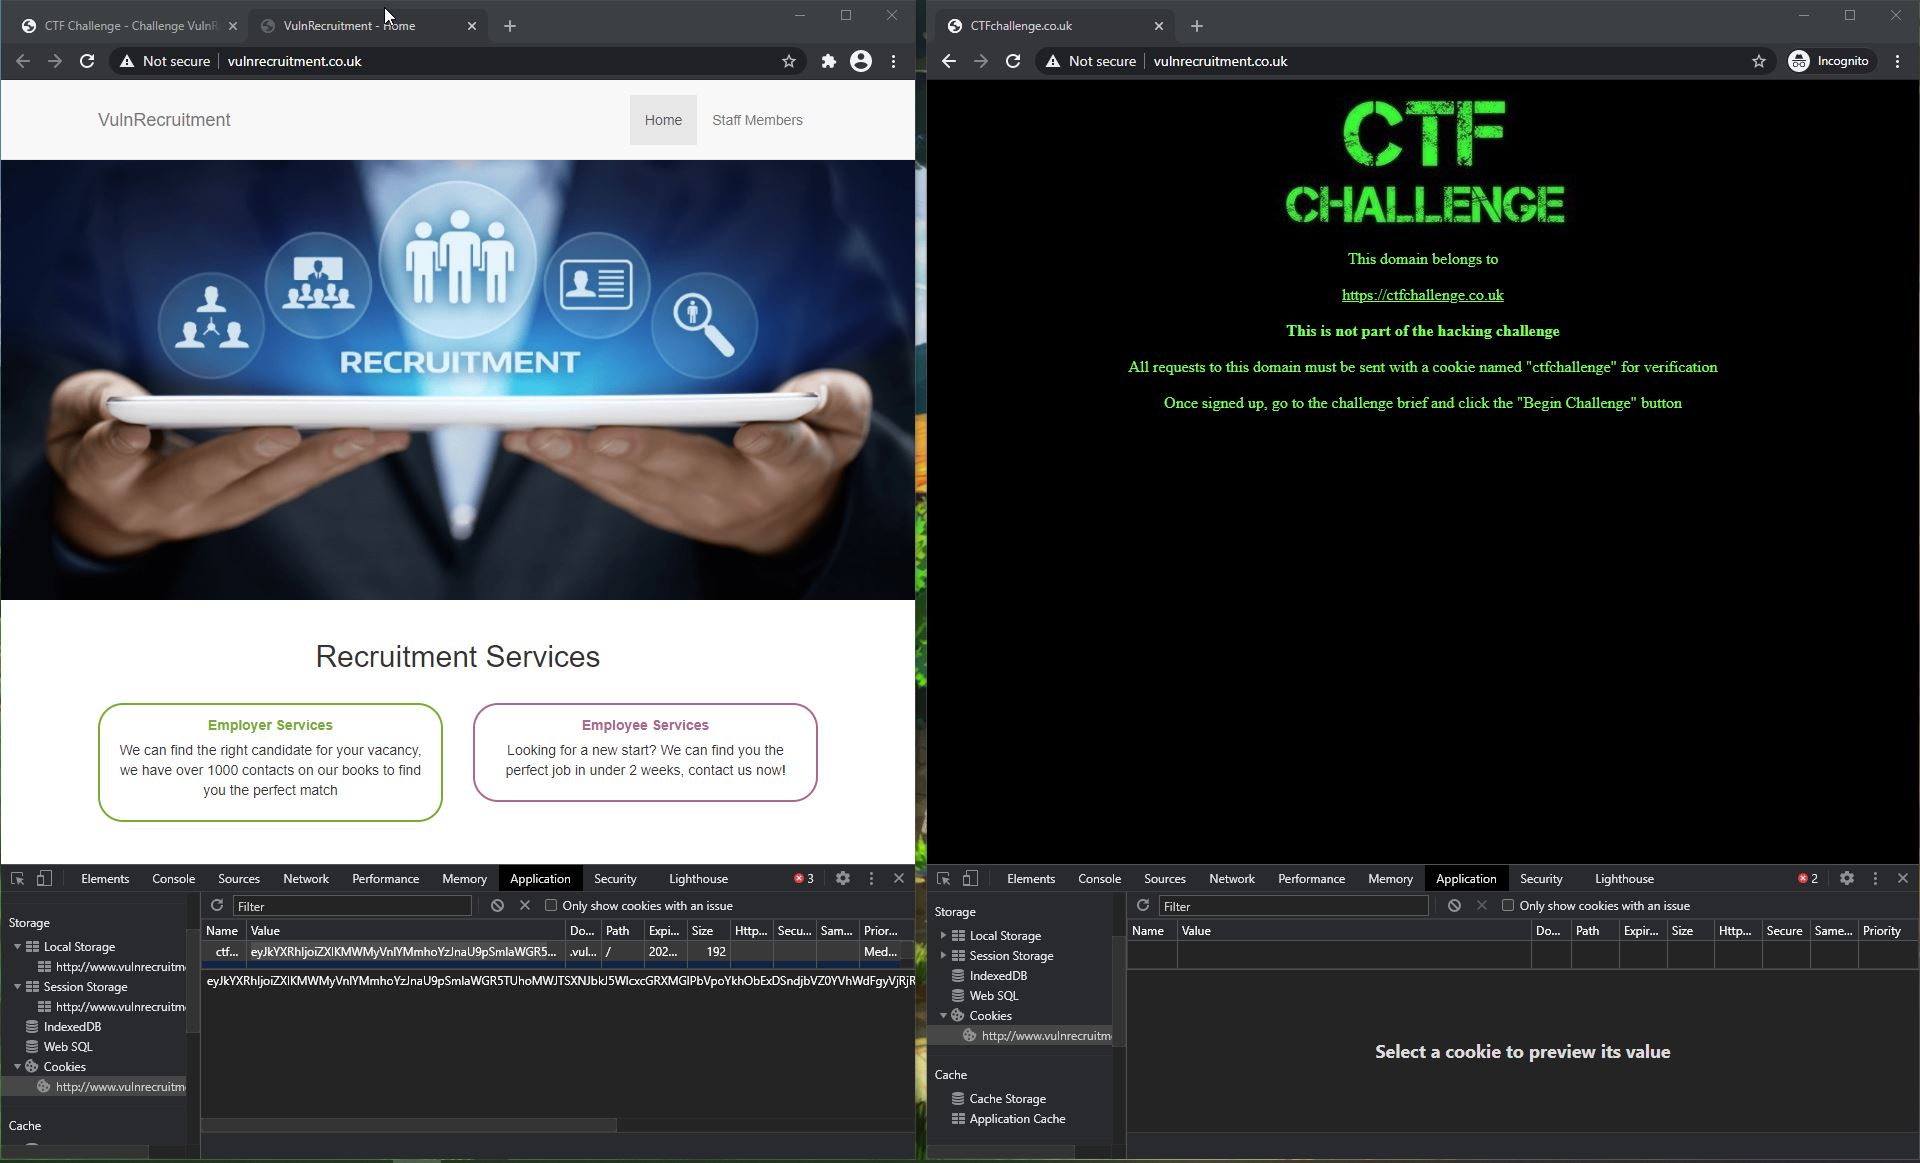Toggle device toolbar in right DevTools
The image size is (1920, 1163).
[x=970, y=878]
